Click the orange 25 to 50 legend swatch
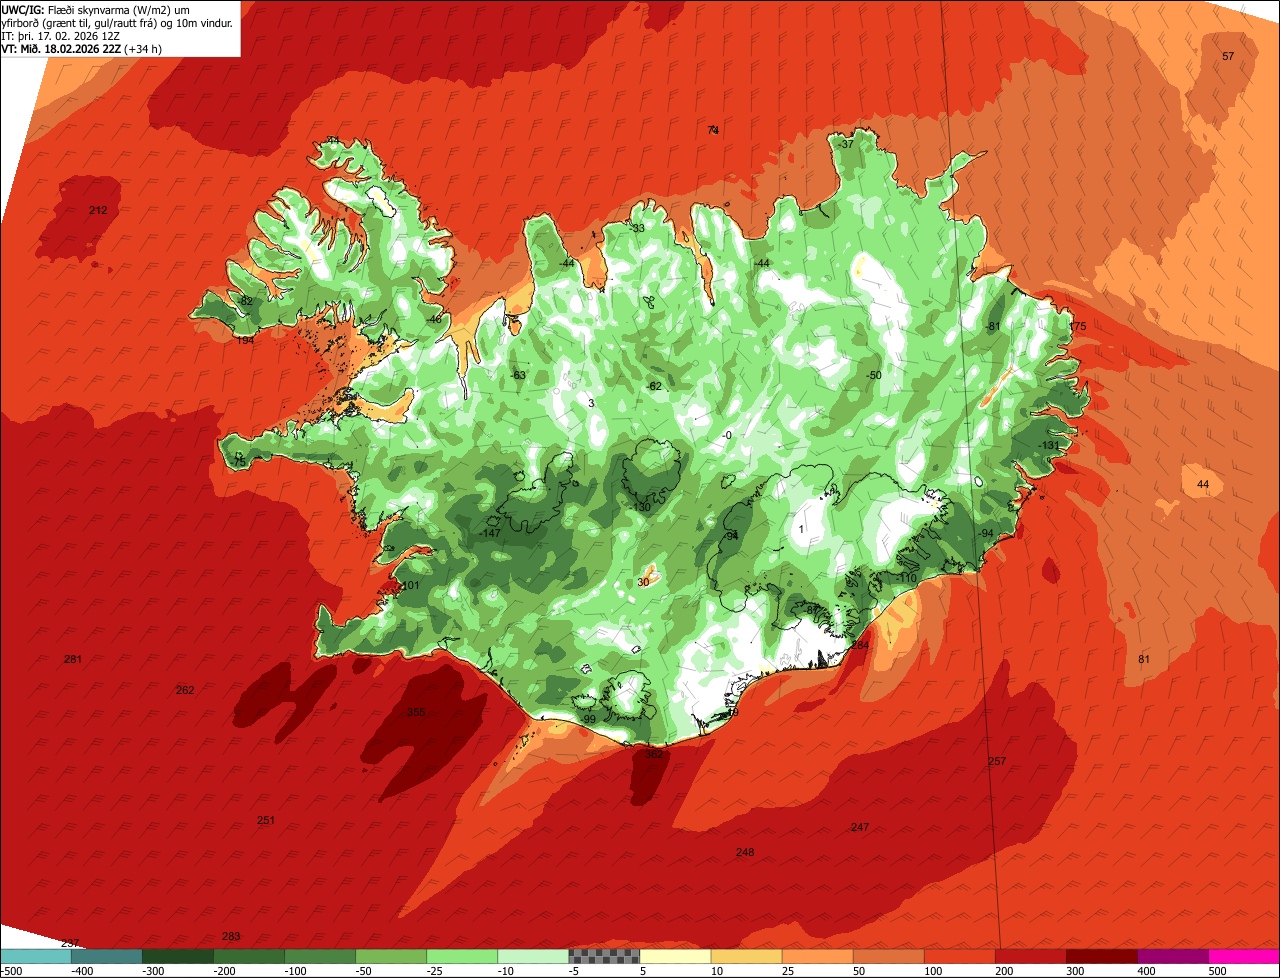Screen dimensions: 1280x978 pyautogui.click(x=817, y=956)
